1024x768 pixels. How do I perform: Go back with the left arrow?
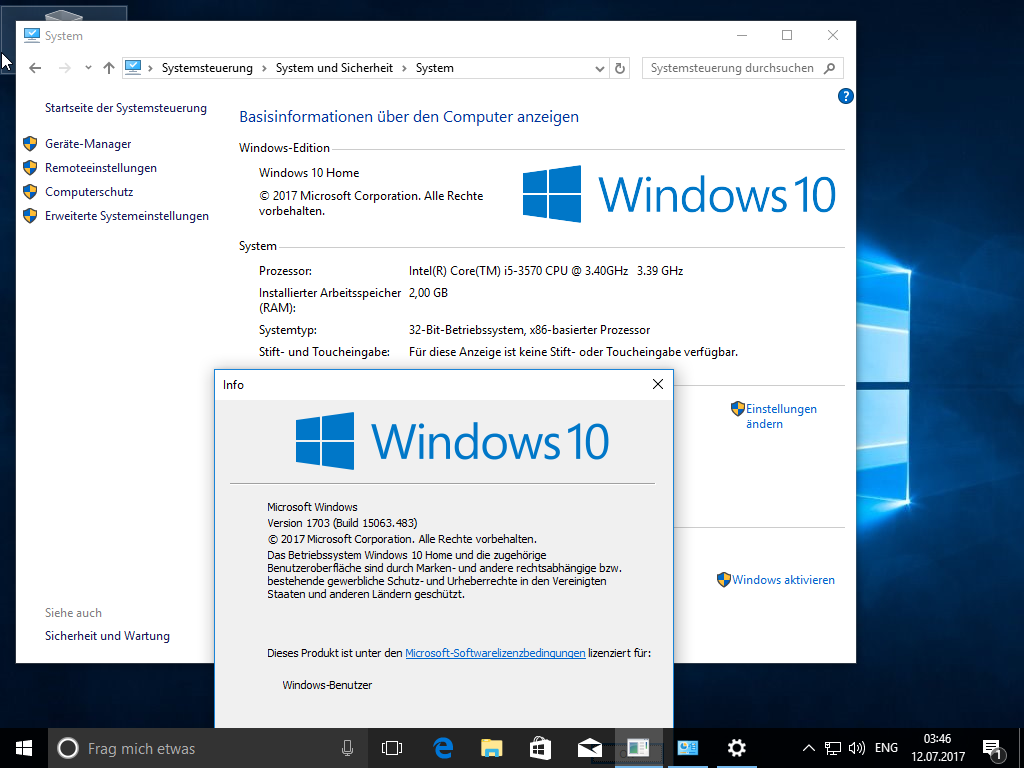click(x=35, y=68)
